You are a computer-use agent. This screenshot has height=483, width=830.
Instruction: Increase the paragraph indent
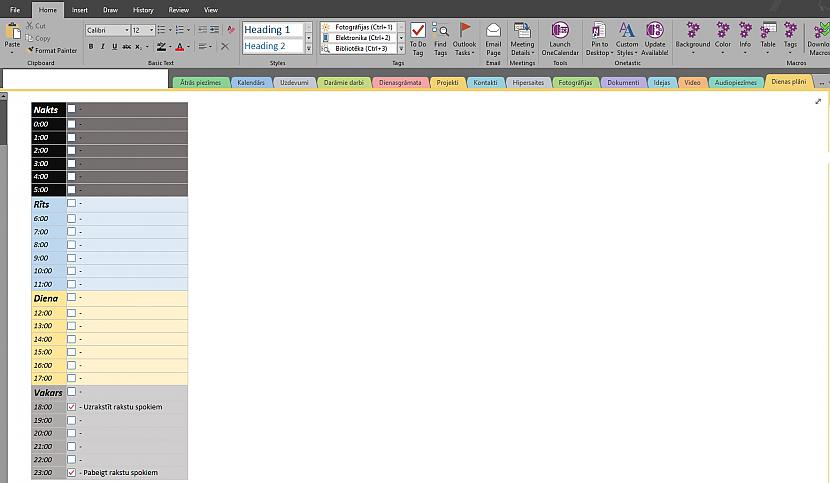(214, 30)
